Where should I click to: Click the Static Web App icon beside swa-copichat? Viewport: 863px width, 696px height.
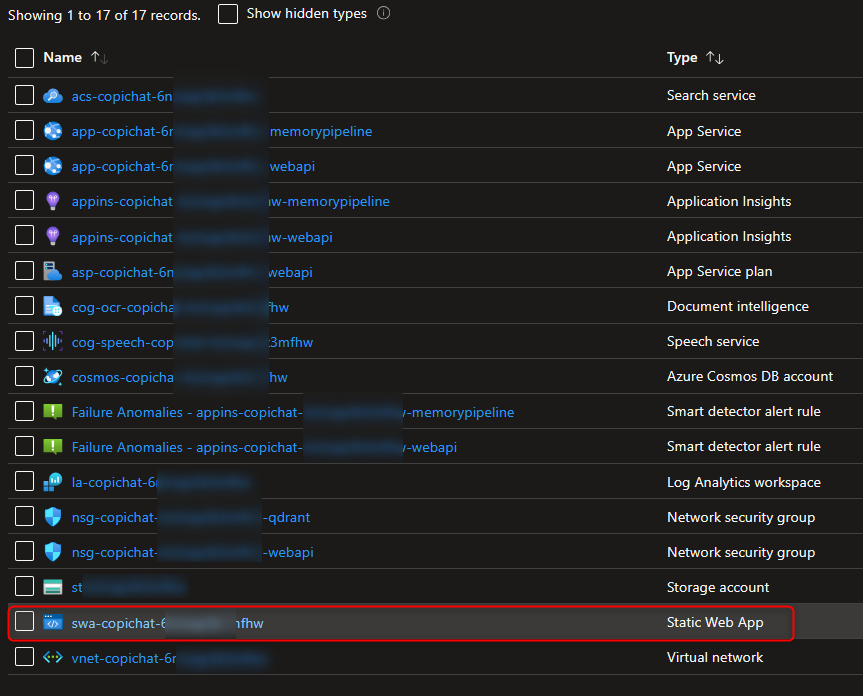click(x=53, y=622)
